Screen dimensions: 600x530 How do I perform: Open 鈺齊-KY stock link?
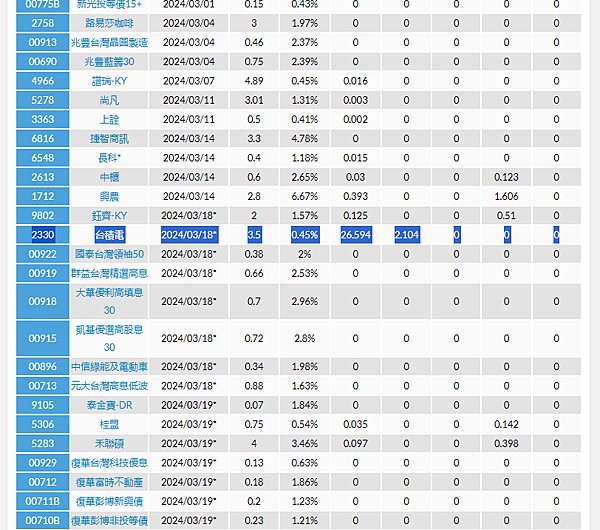pyautogui.click(x=109, y=216)
